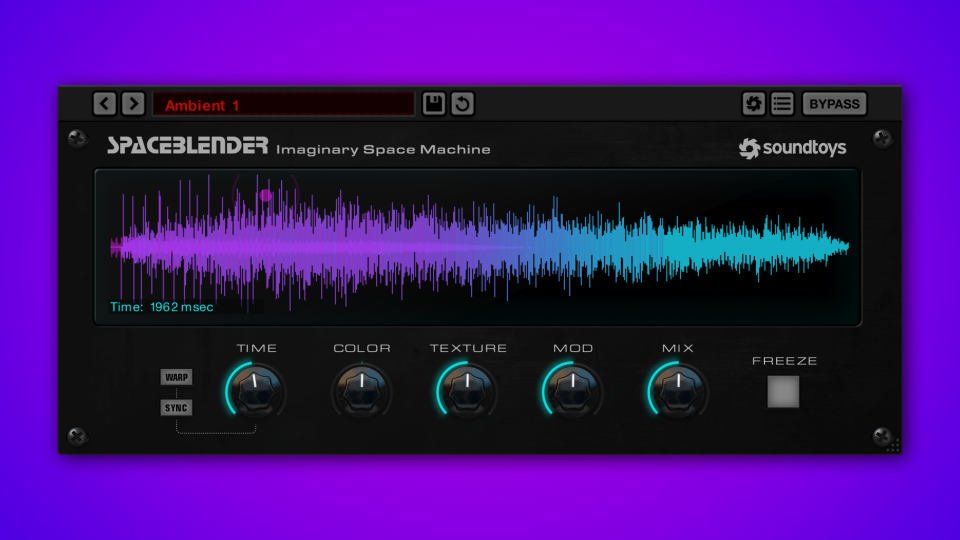Toggle the SYNC button

(176, 408)
